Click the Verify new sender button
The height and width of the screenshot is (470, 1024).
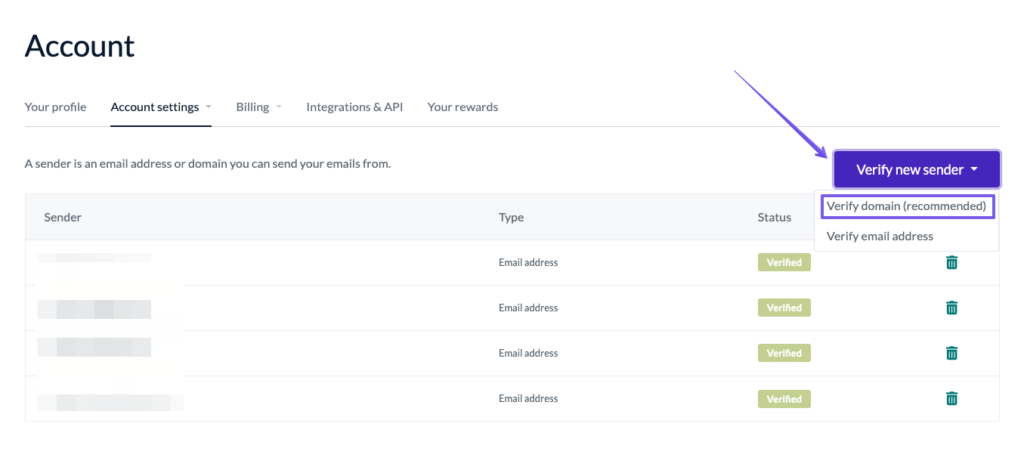916,170
